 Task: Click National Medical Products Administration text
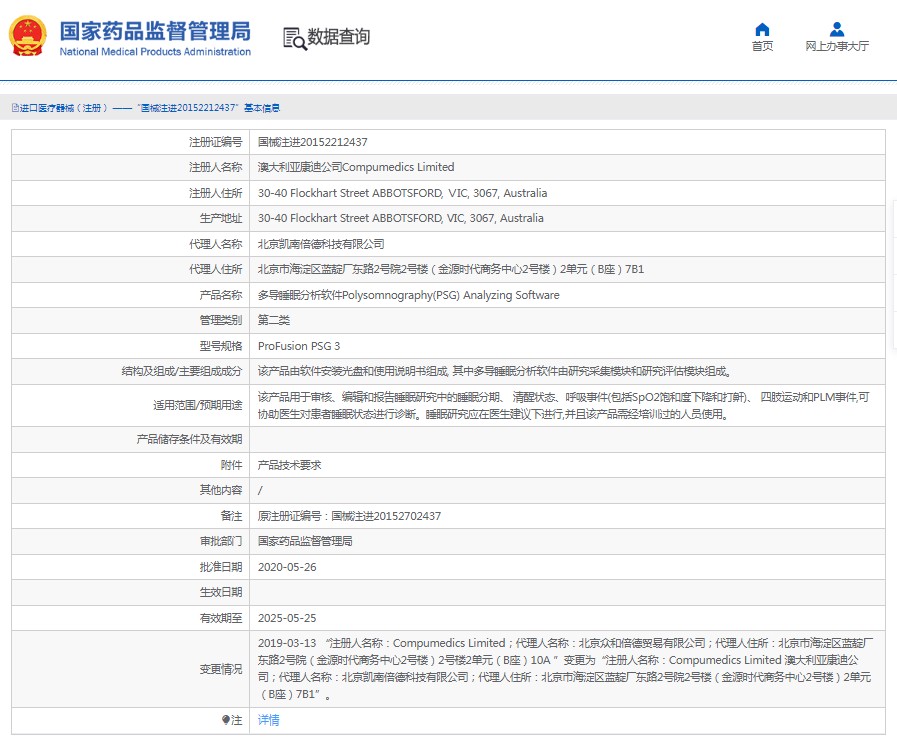[x=155, y=51]
